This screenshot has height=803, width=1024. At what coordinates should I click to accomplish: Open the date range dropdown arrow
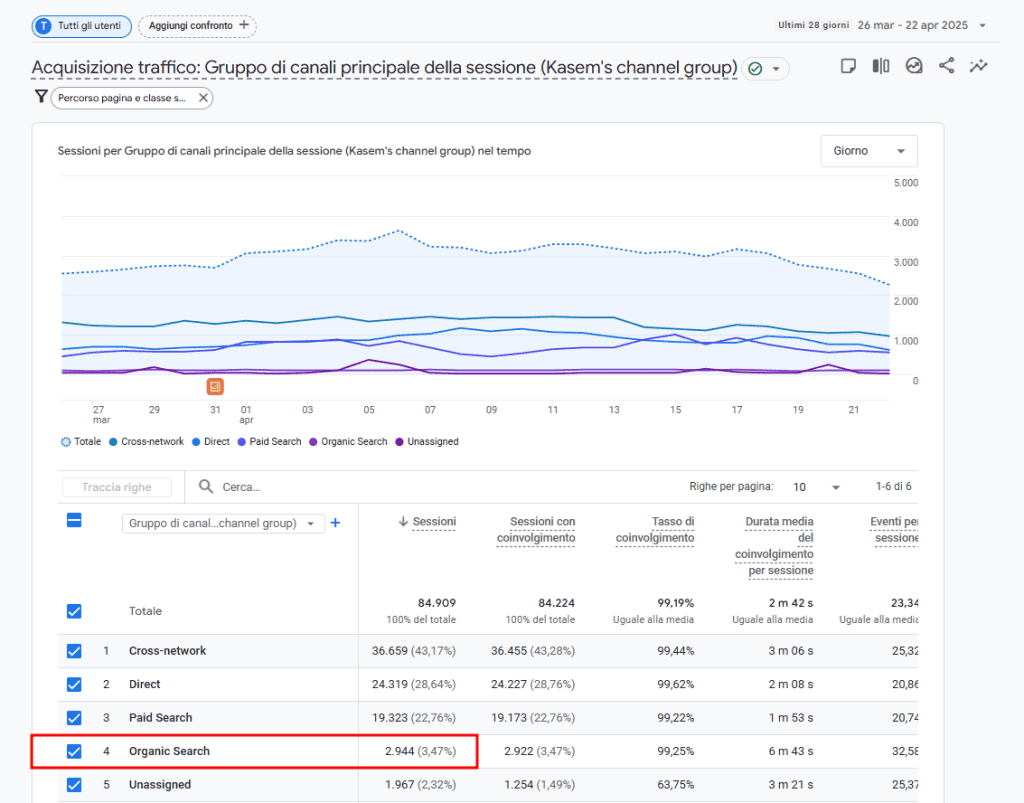982,25
